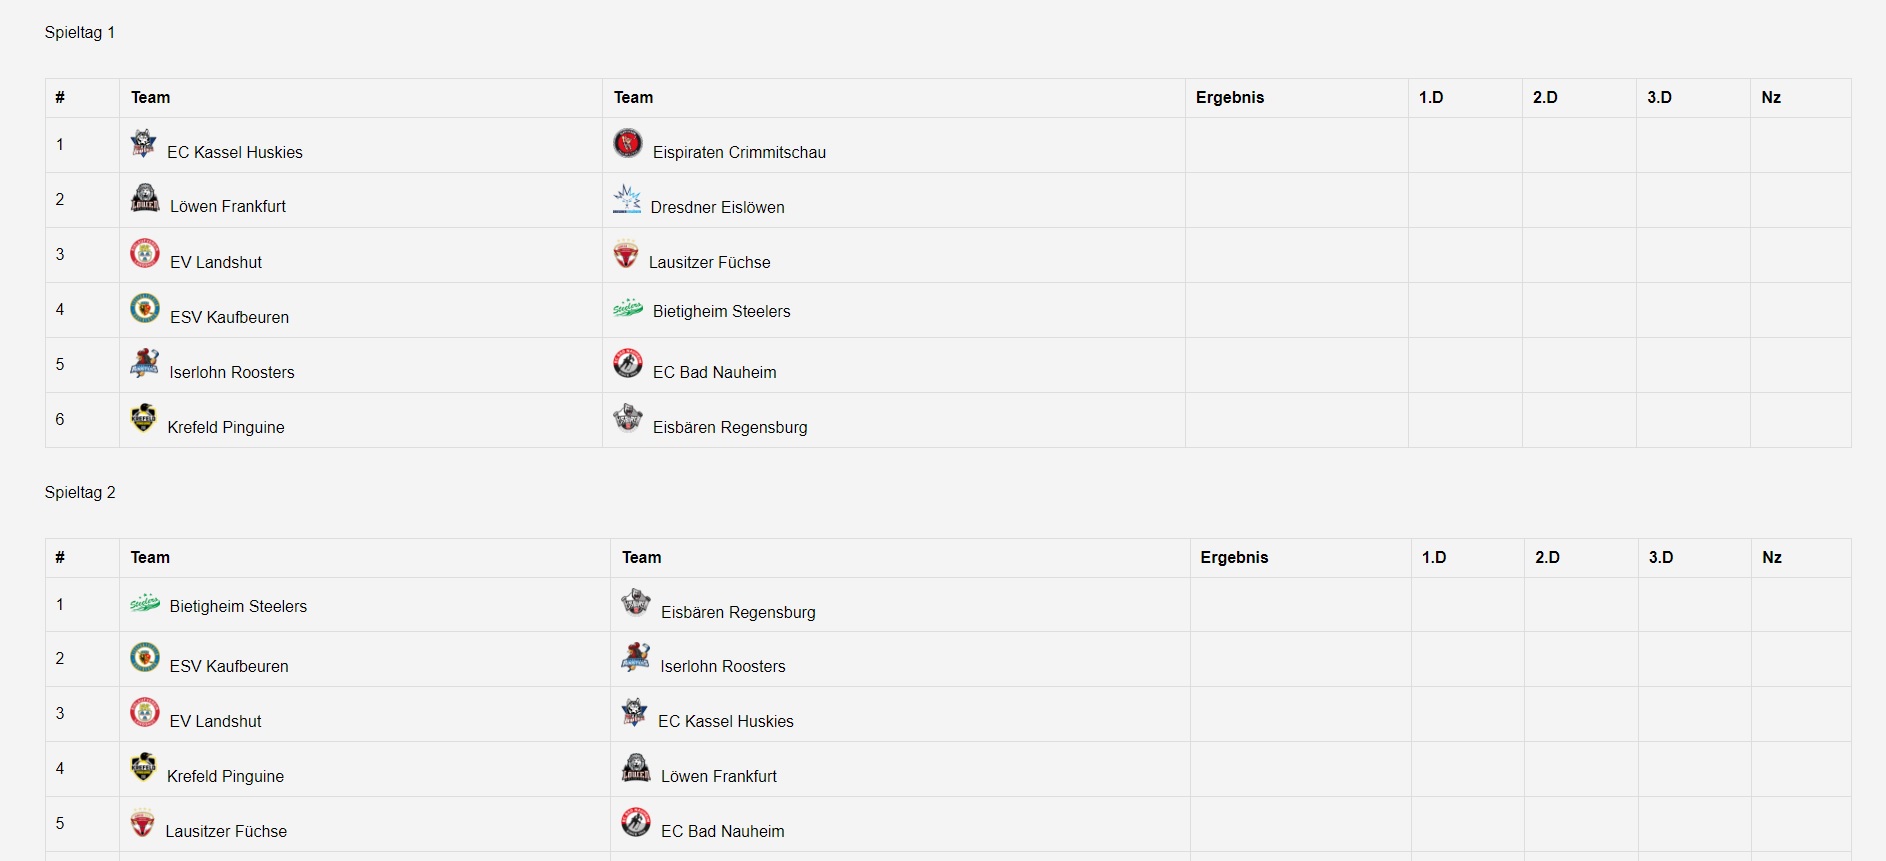The image size is (1886, 861).
Task: Open Dresdner Eislöwen team name
Action: coord(717,207)
